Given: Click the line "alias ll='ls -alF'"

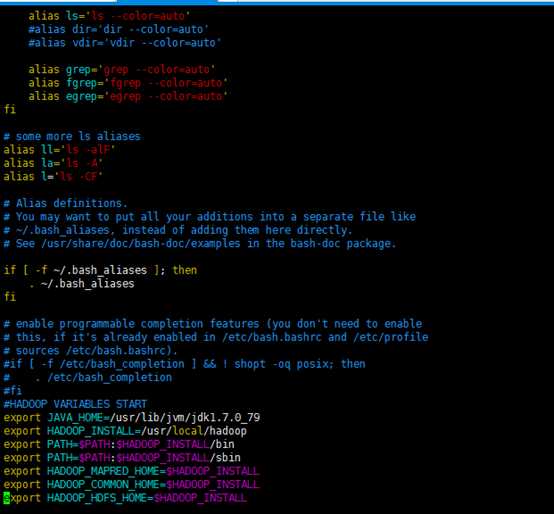Looking at the screenshot, I should point(59,150).
